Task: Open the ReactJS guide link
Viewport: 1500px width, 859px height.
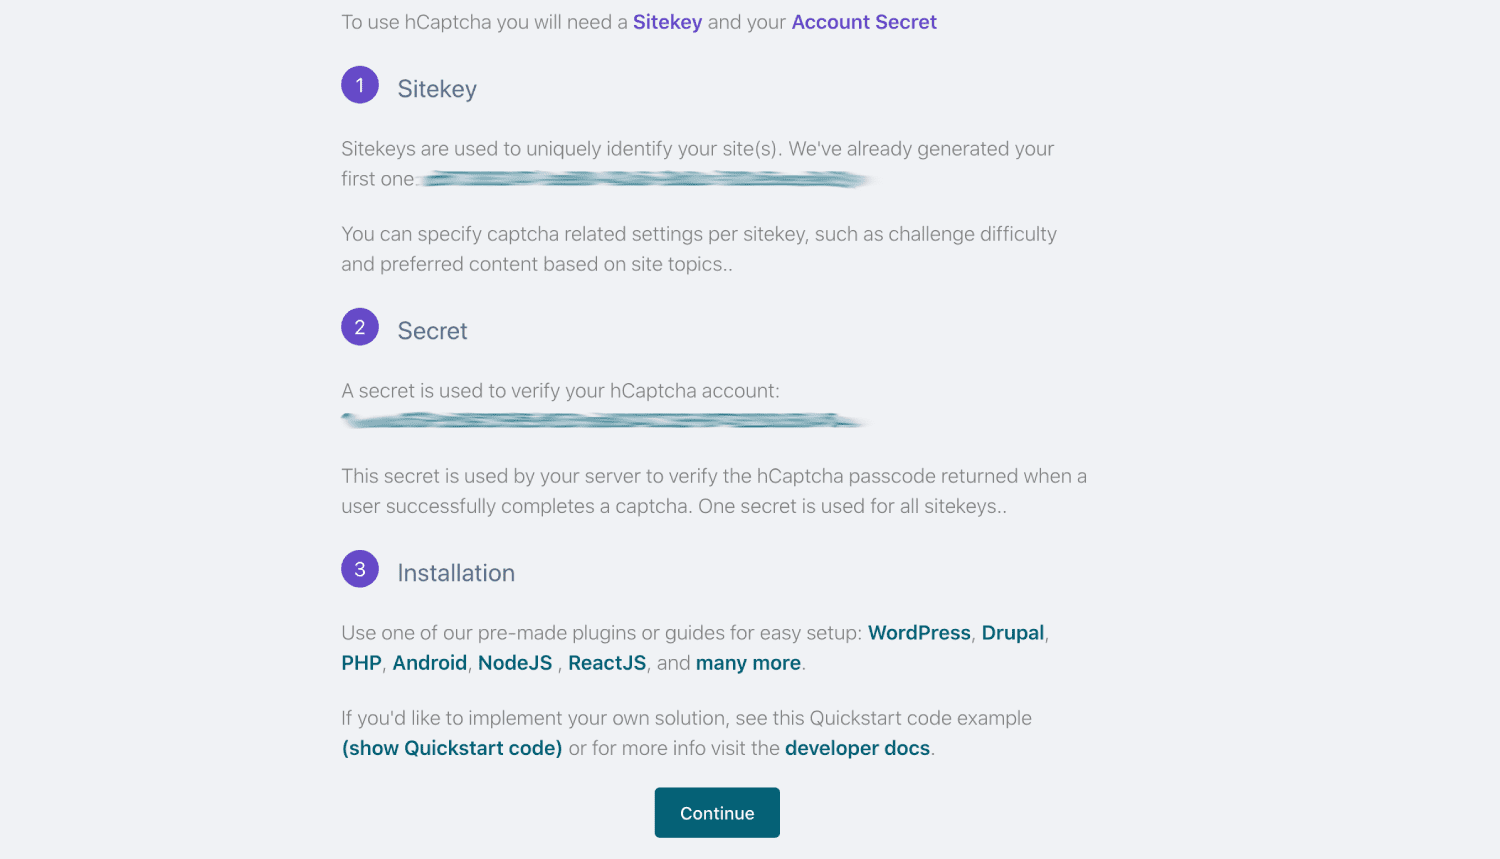Action: pos(607,663)
